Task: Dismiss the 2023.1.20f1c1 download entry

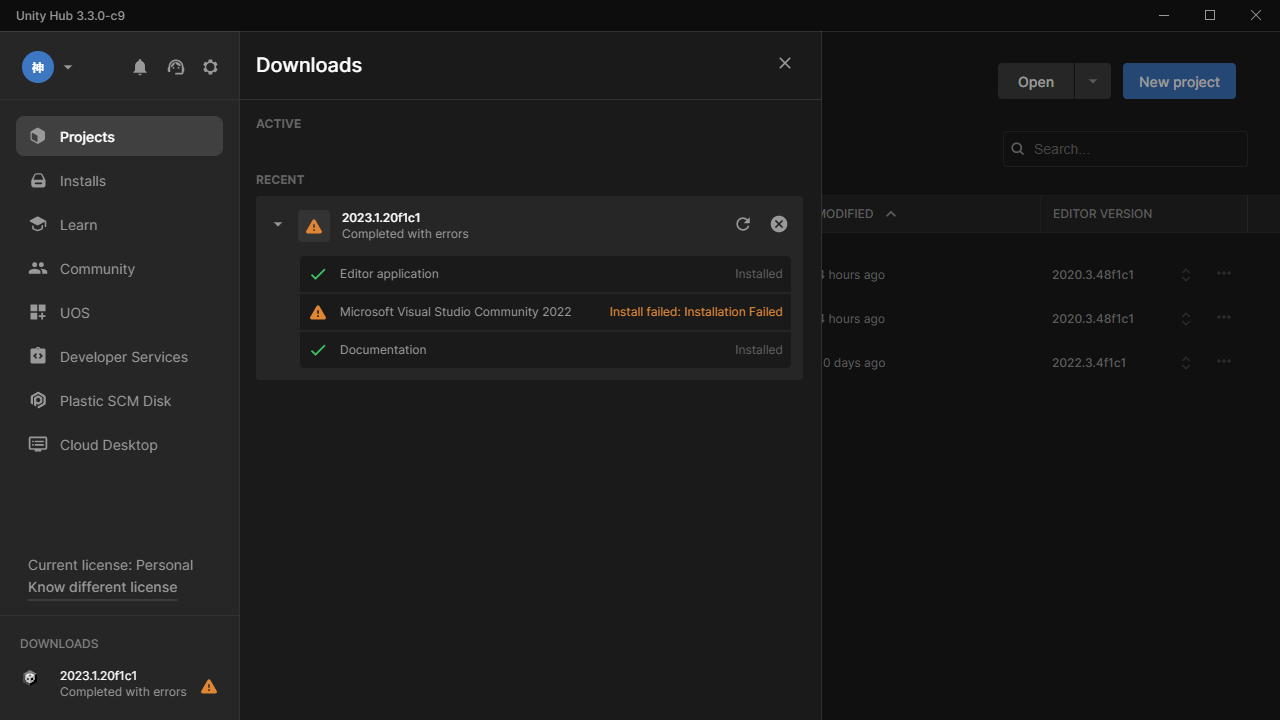Action: 779,224
